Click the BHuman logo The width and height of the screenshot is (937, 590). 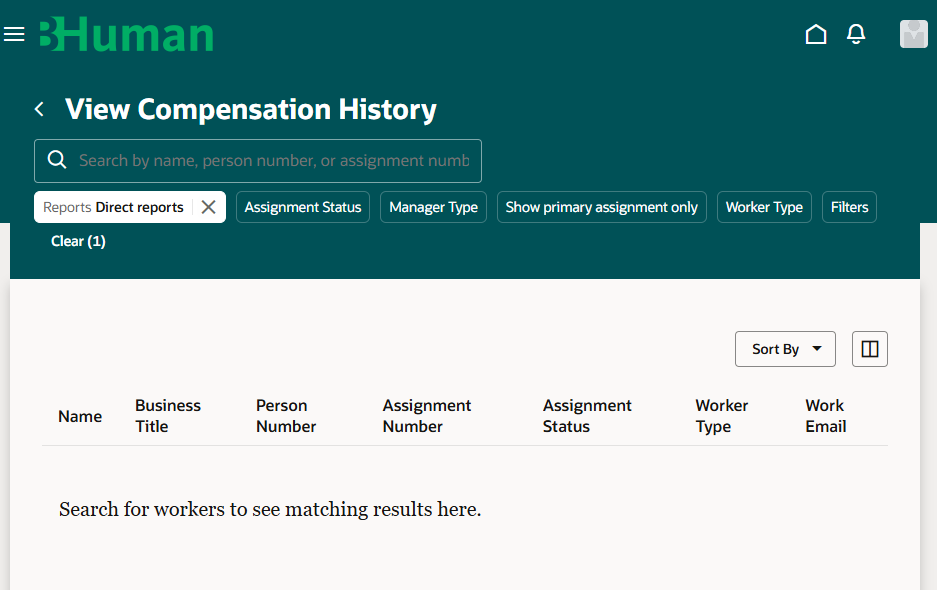coord(127,35)
